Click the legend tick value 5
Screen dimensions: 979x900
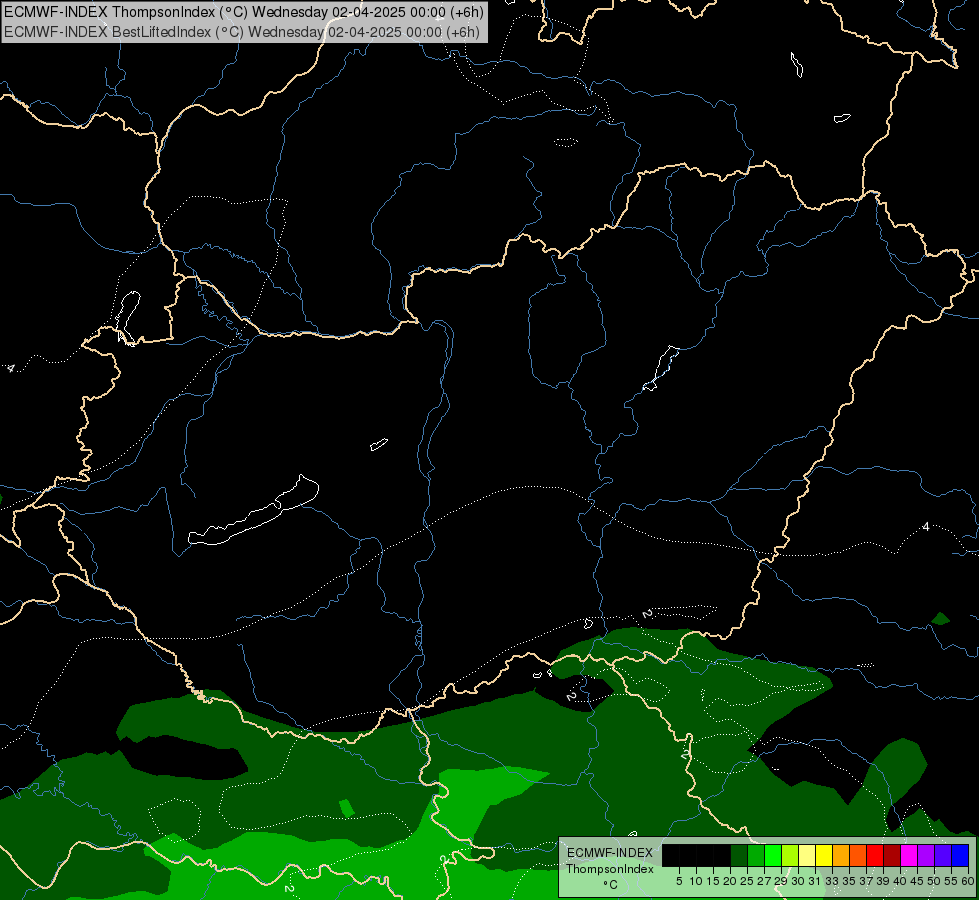[x=679, y=881]
